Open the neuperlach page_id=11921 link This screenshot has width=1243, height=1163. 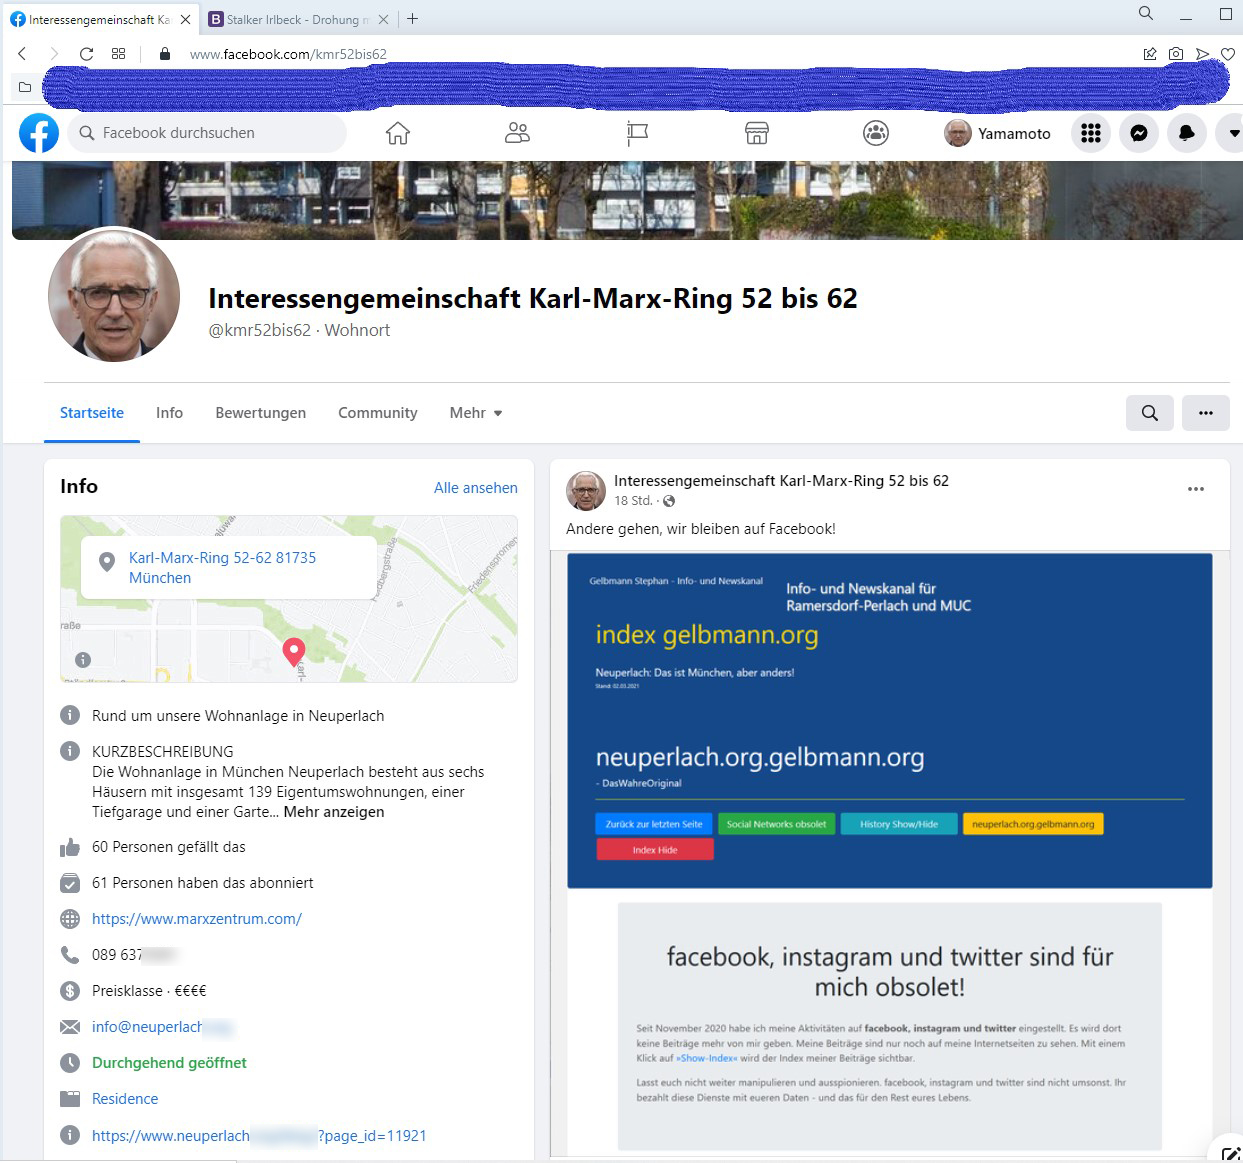click(x=259, y=1136)
